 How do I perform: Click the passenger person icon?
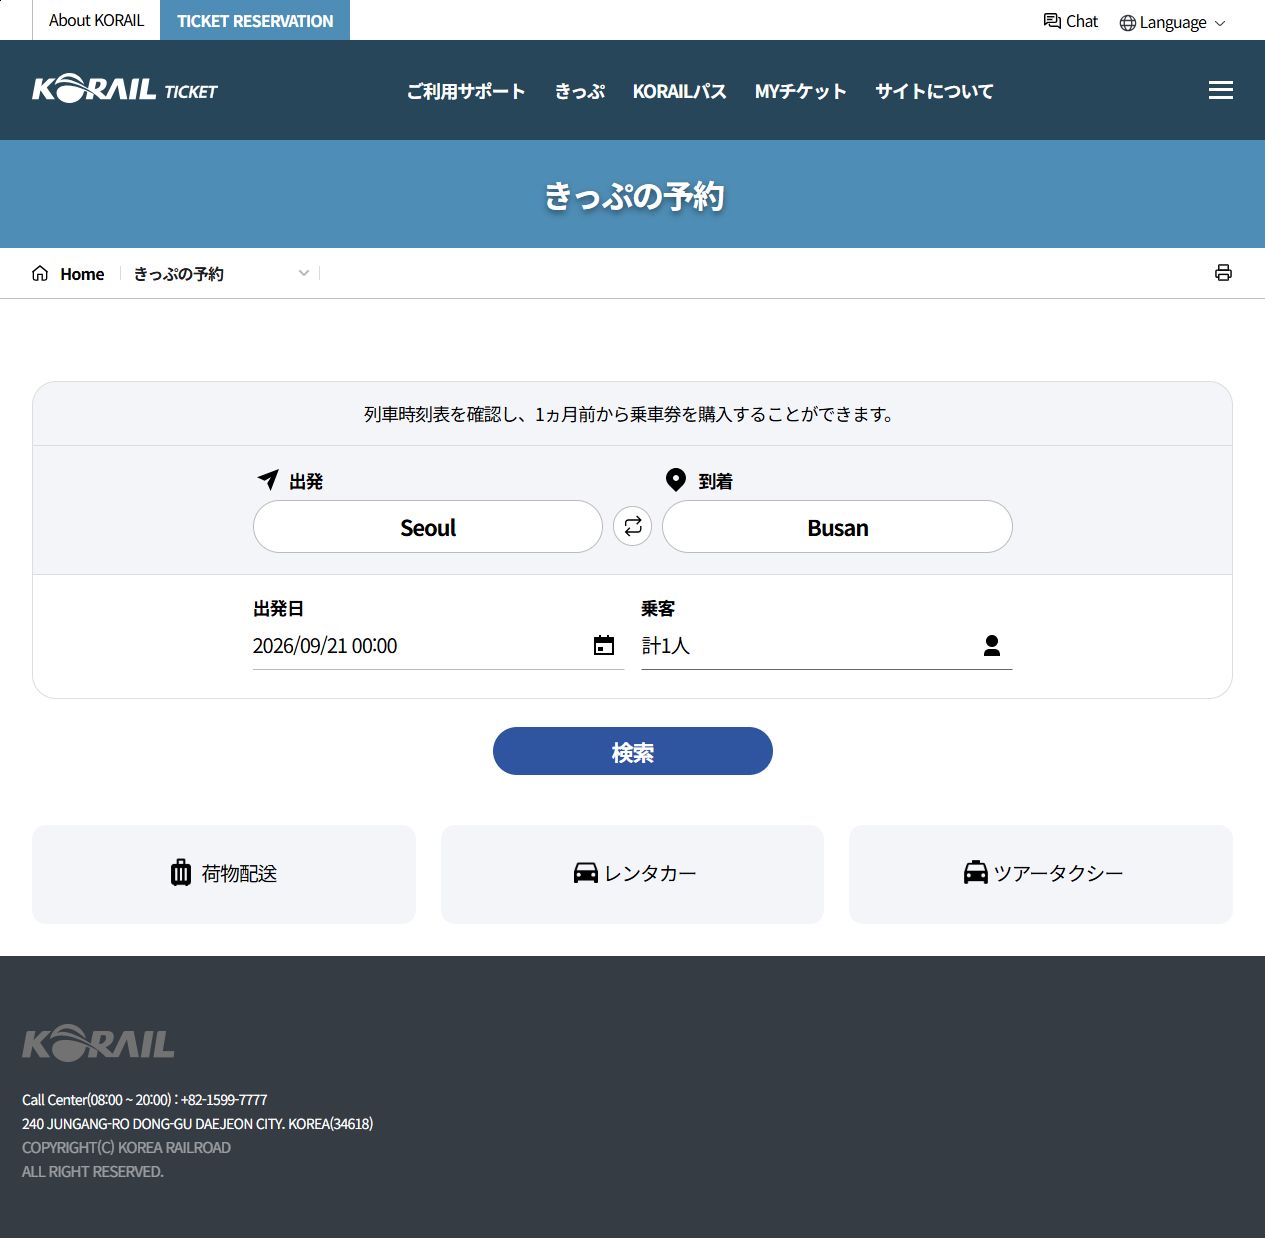[x=992, y=645]
